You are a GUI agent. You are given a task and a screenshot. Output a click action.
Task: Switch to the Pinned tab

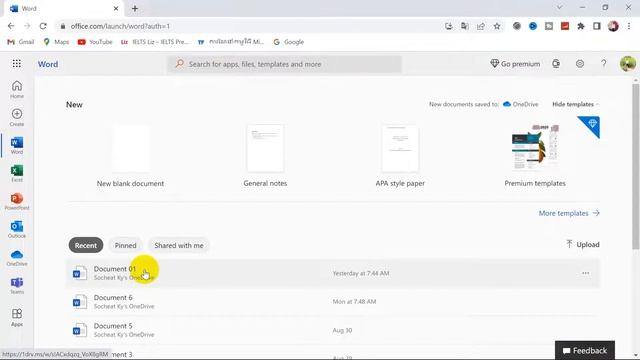coord(125,245)
